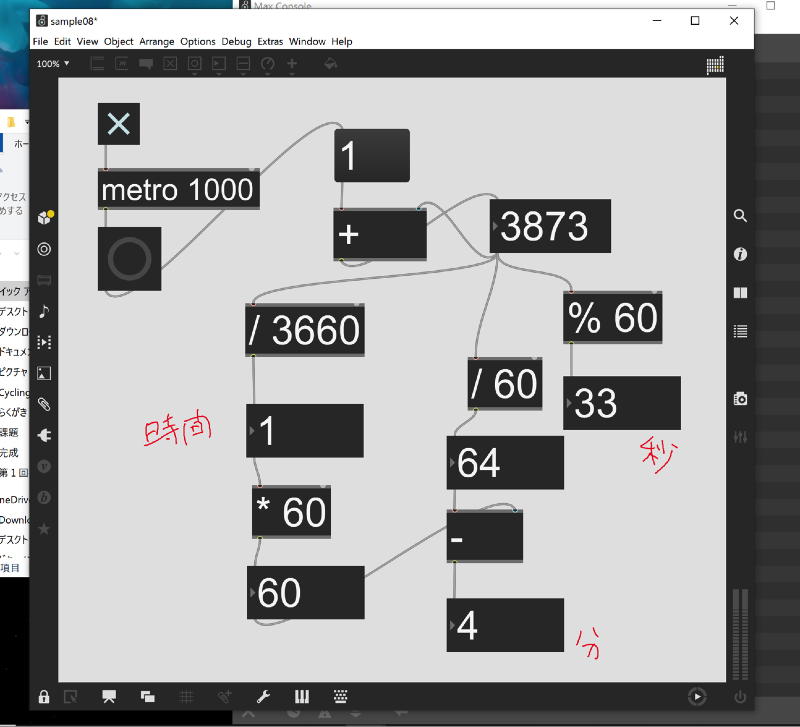The height and width of the screenshot is (727, 800).
Task: Click the piano keys icon in bottom toolbar
Action: (x=302, y=696)
